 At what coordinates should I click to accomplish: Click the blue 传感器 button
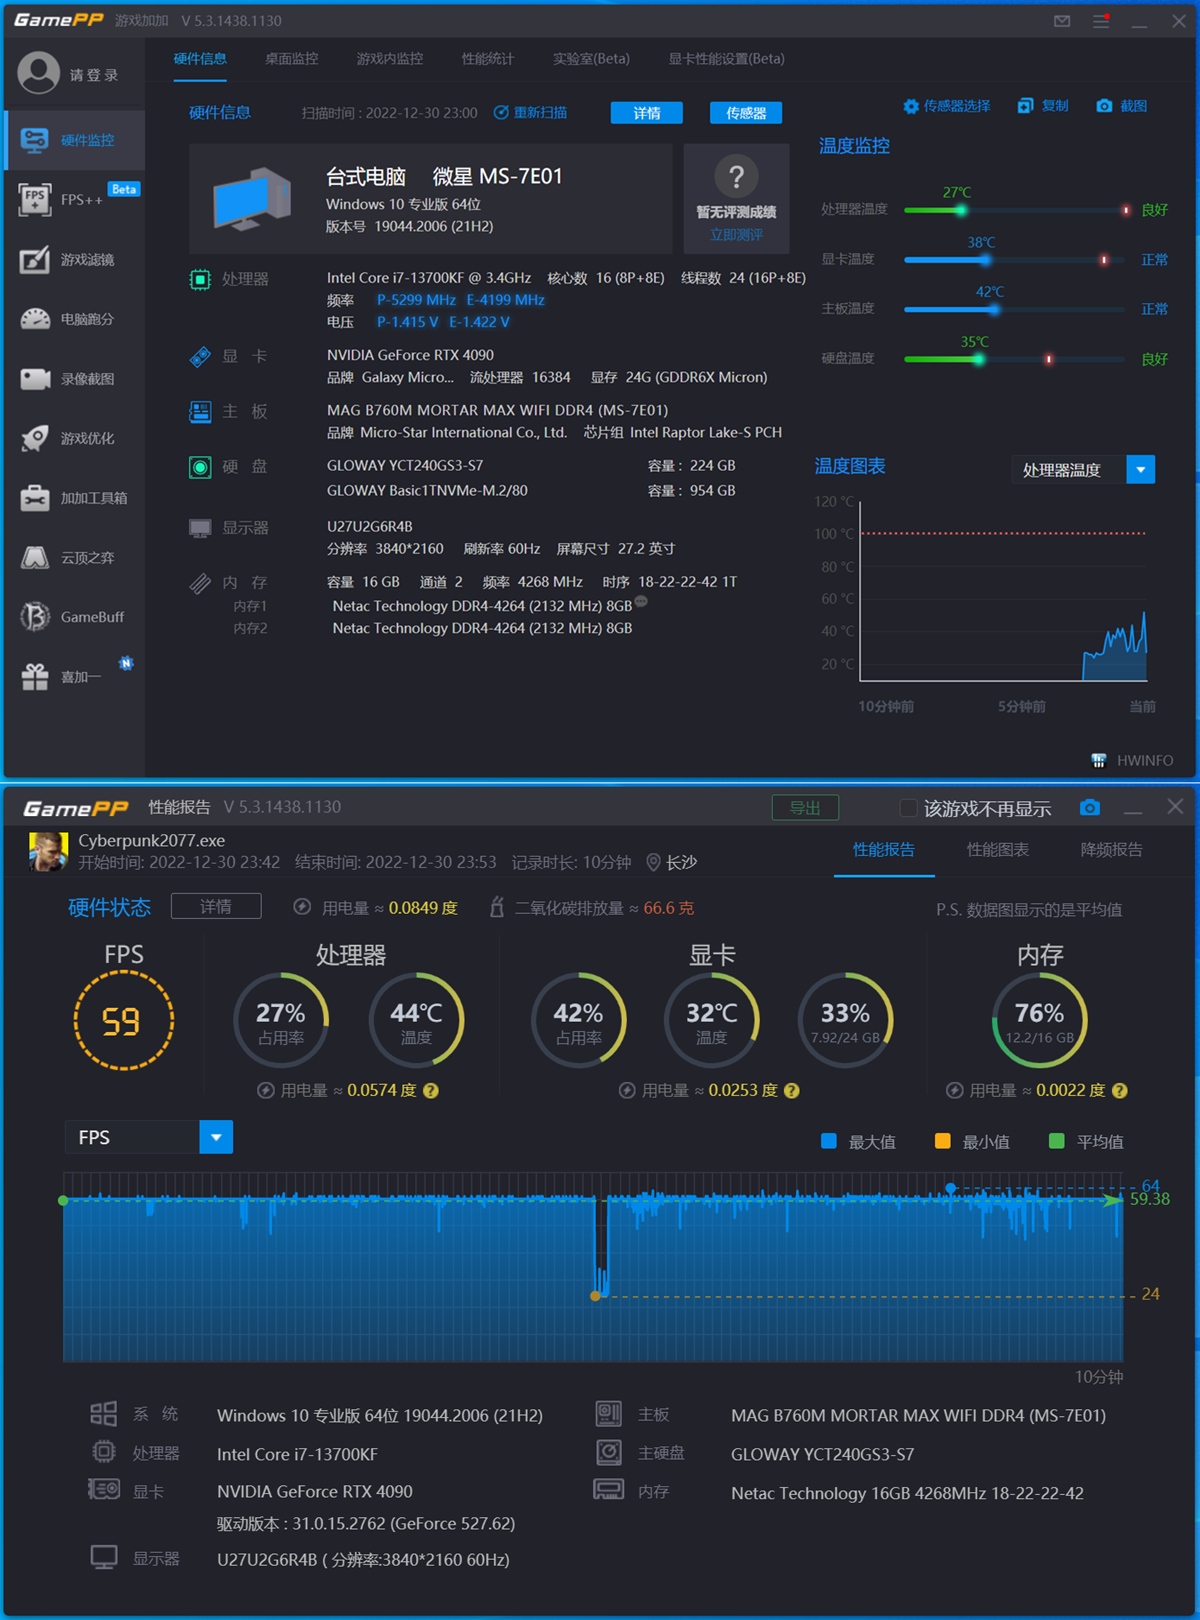pos(746,113)
